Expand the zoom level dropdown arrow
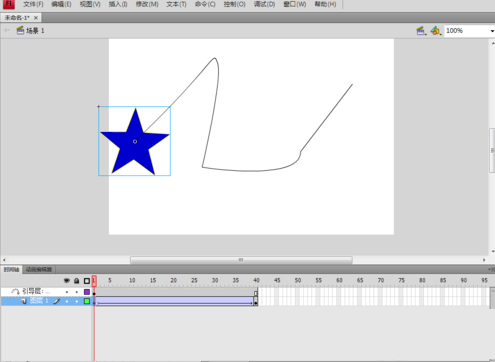This screenshot has width=495, height=362. tap(492, 31)
